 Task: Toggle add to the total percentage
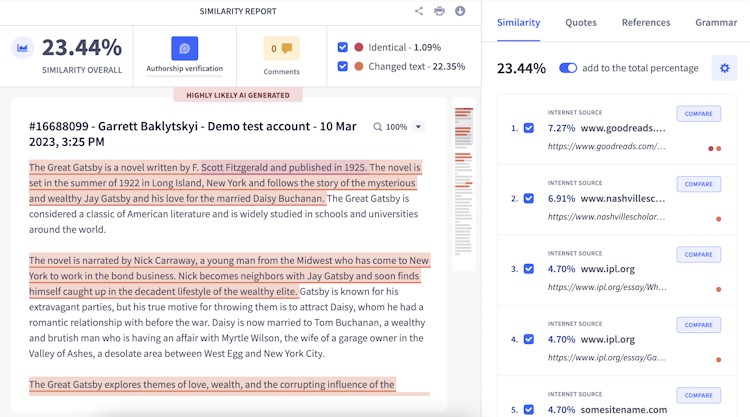tap(568, 68)
